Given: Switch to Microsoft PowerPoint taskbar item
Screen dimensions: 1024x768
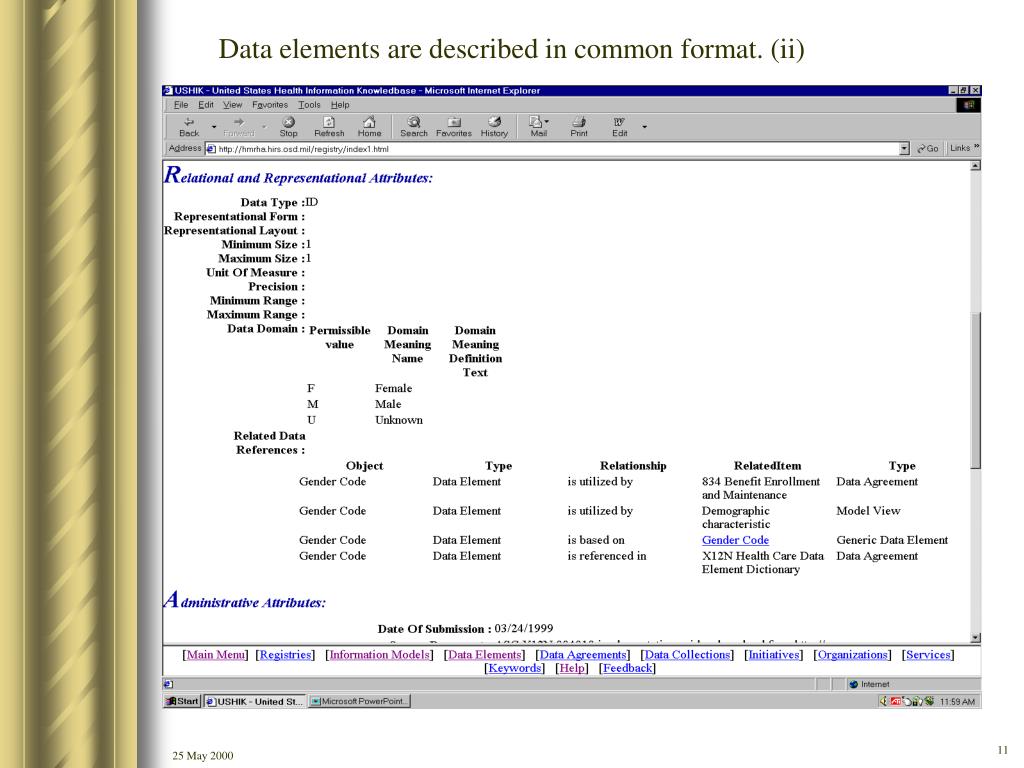Looking at the screenshot, I should pos(359,701).
